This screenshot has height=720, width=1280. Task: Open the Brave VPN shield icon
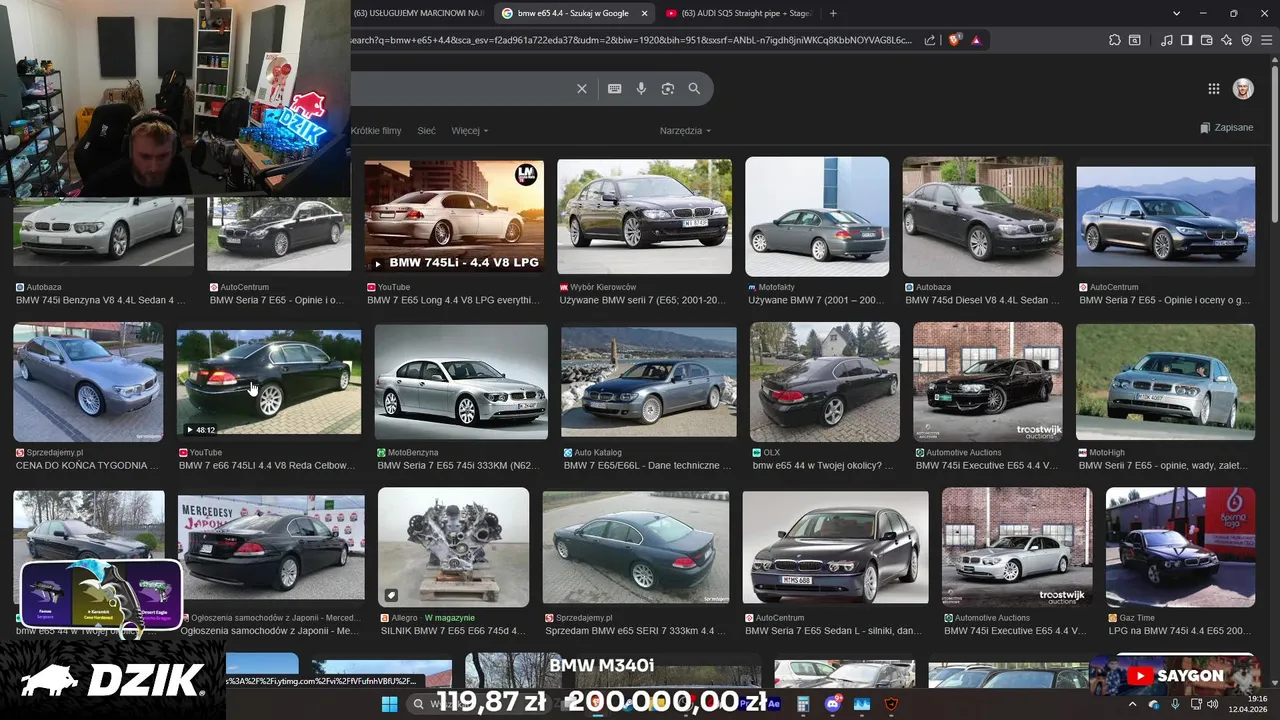coord(1247,40)
